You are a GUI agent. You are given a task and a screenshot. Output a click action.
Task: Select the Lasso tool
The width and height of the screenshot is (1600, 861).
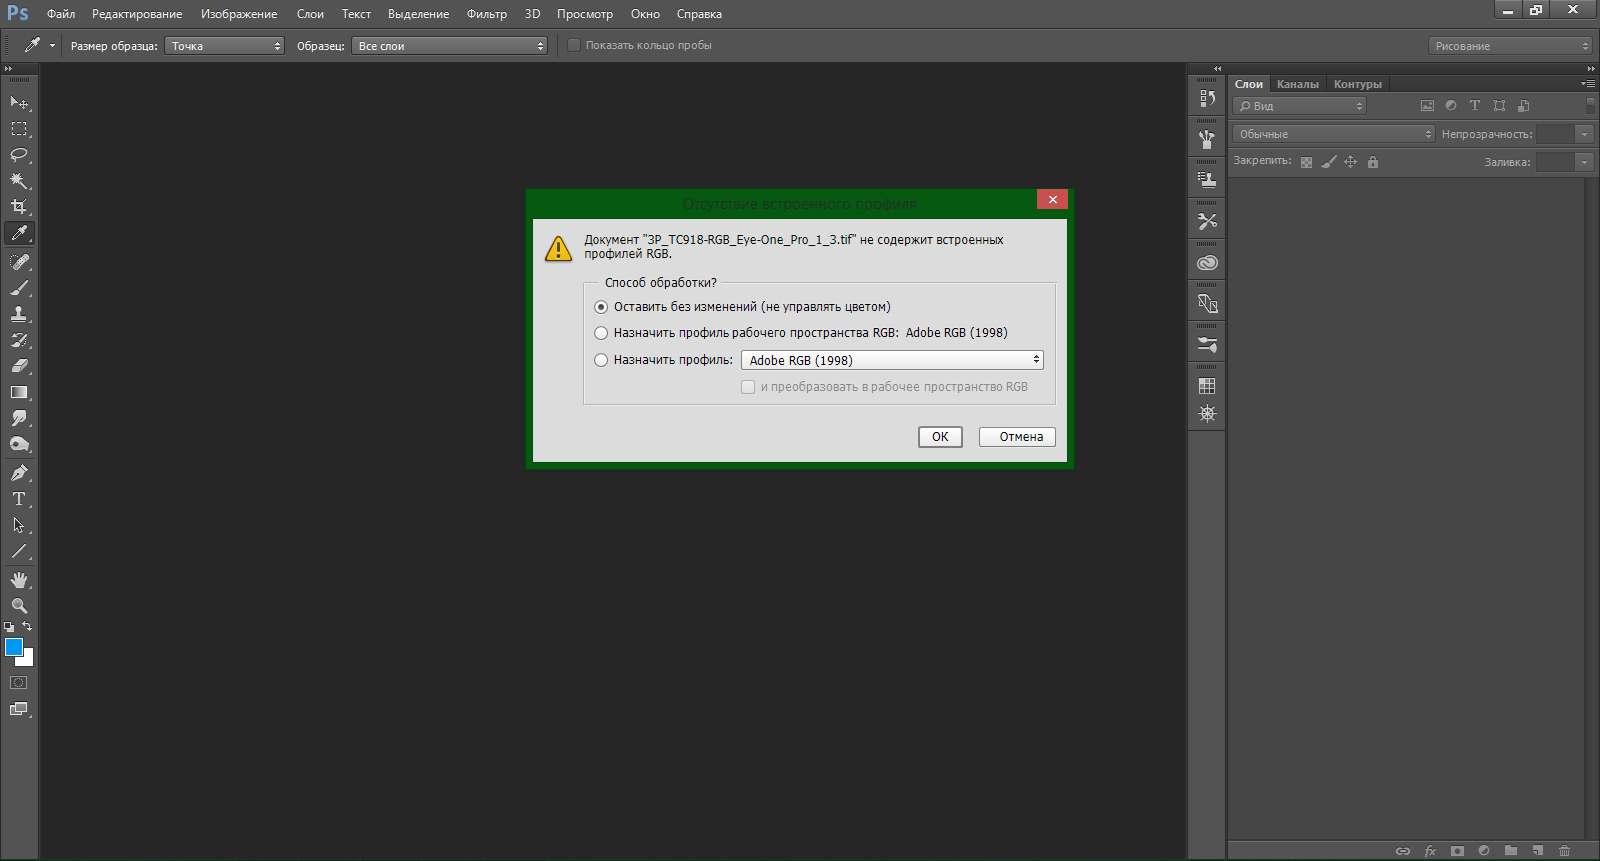pos(19,155)
